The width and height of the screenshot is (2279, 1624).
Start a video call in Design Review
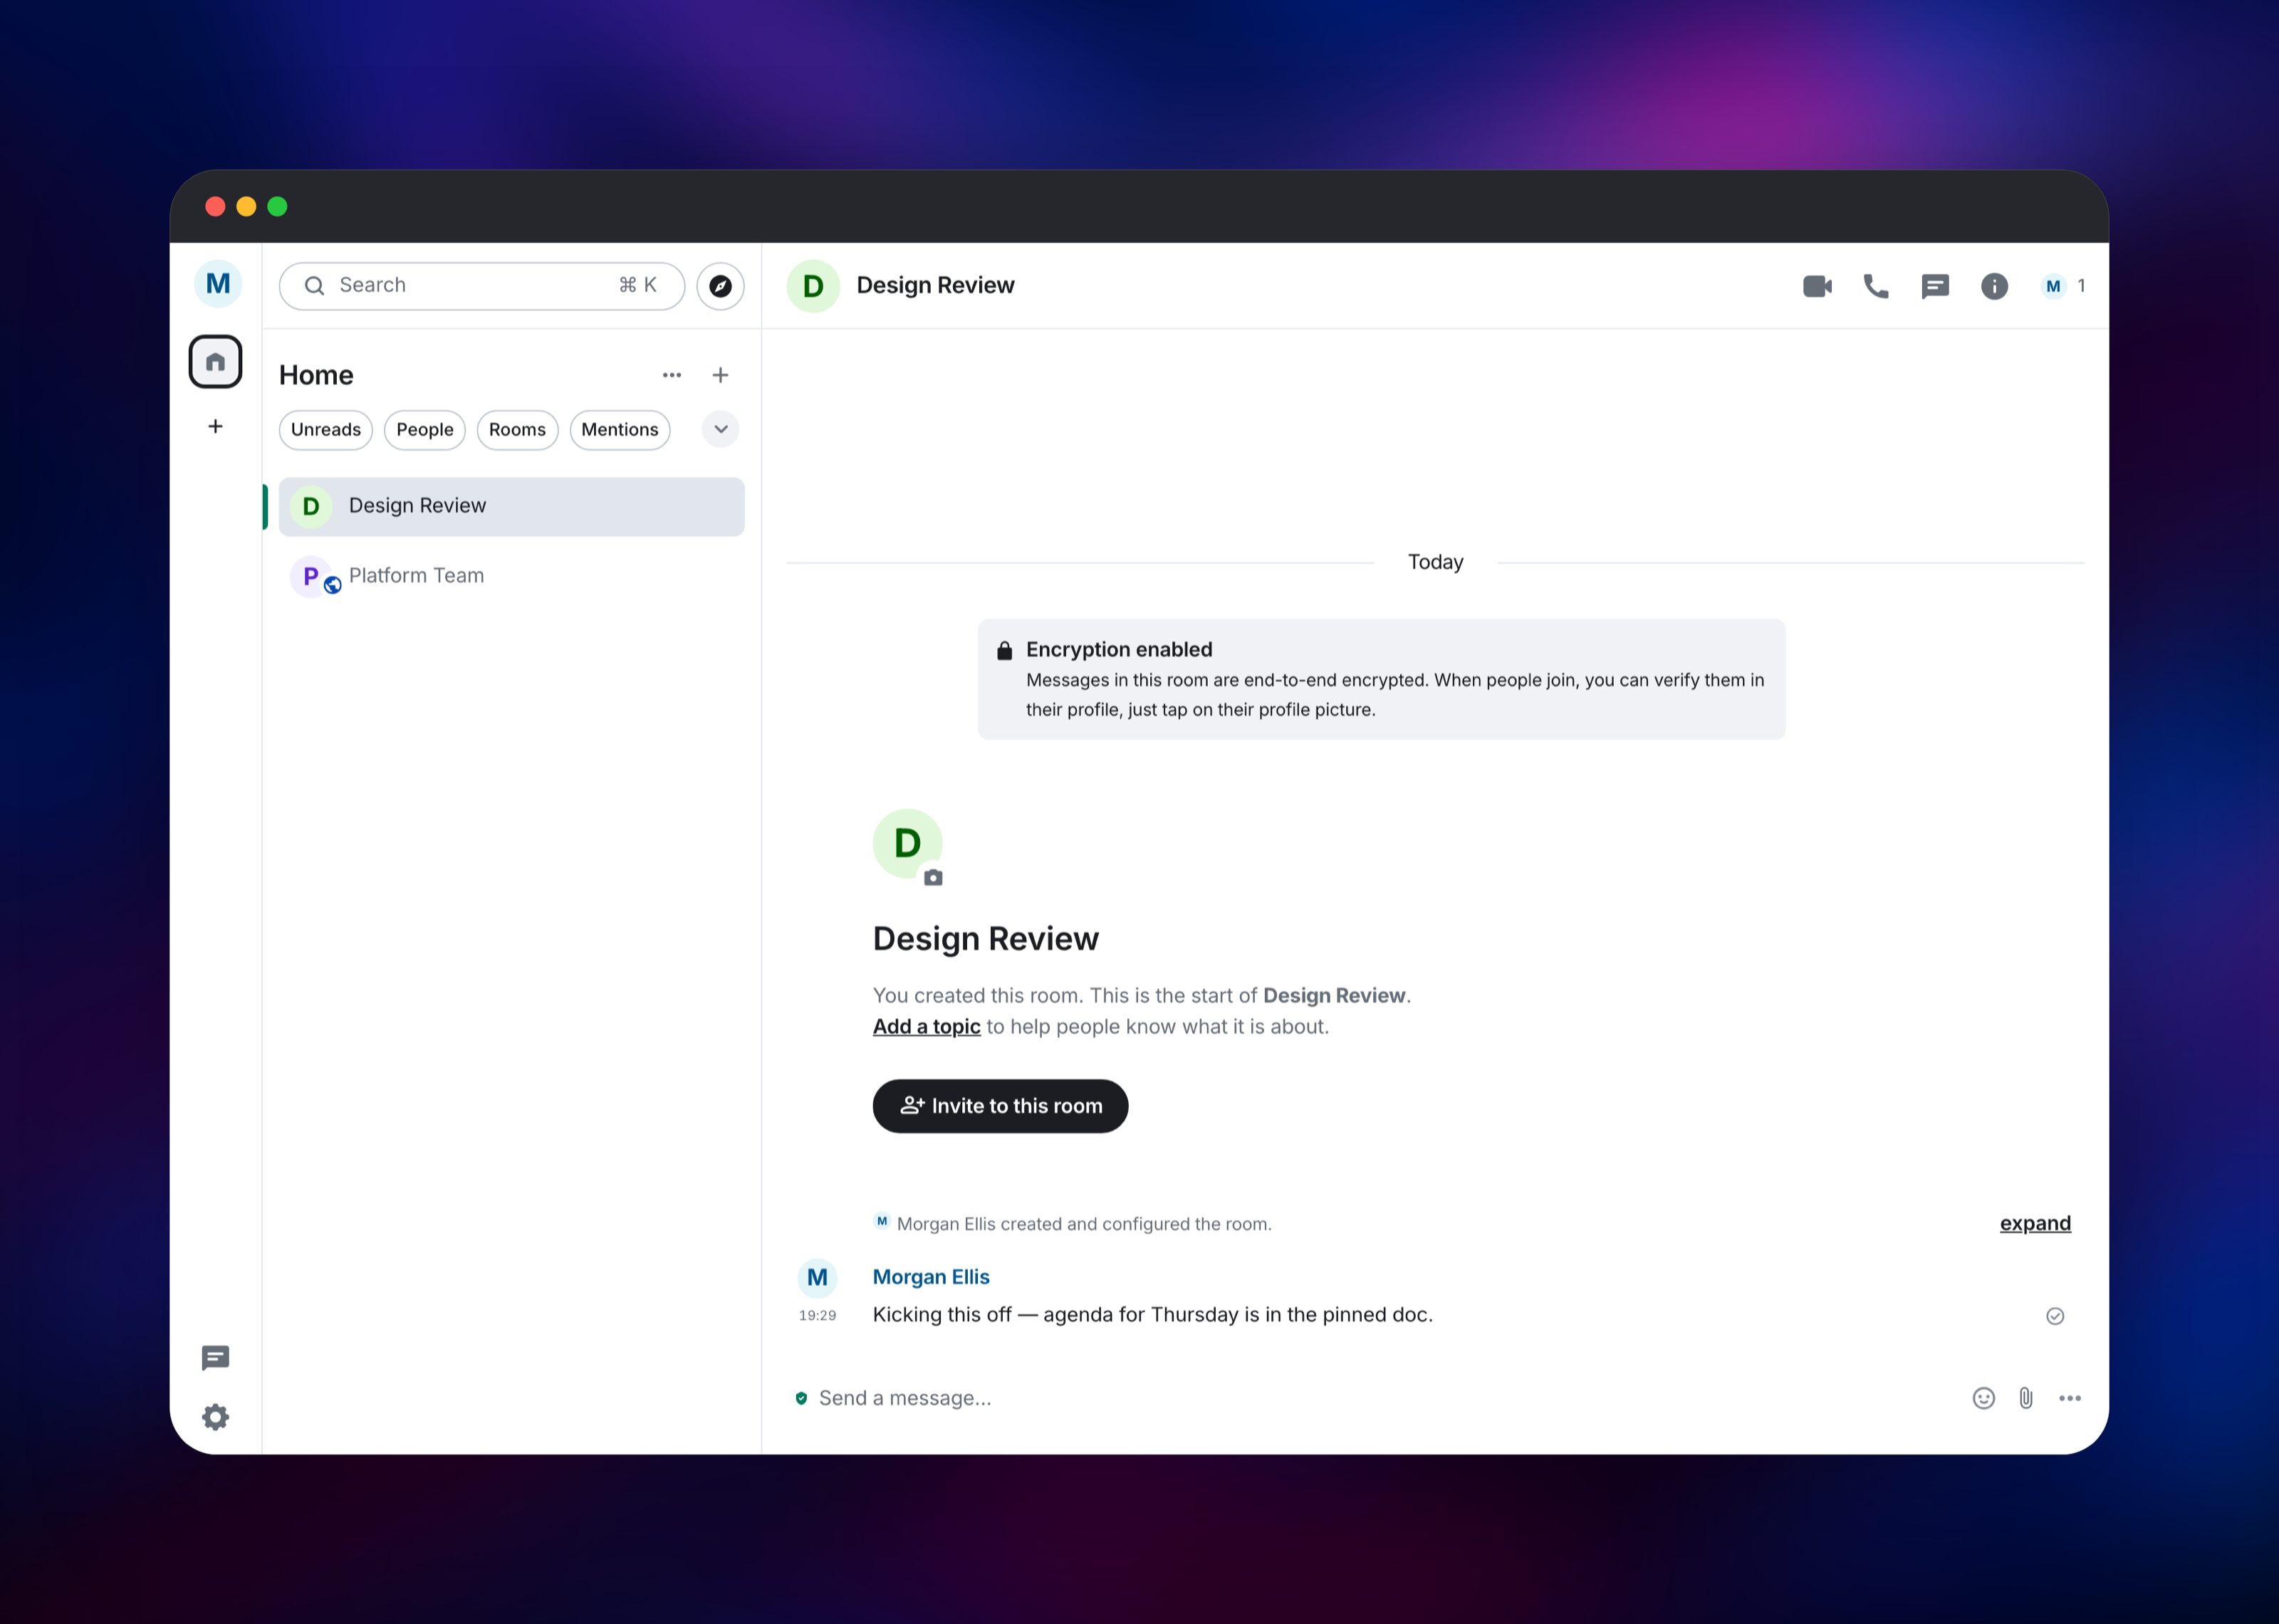[1817, 286]
